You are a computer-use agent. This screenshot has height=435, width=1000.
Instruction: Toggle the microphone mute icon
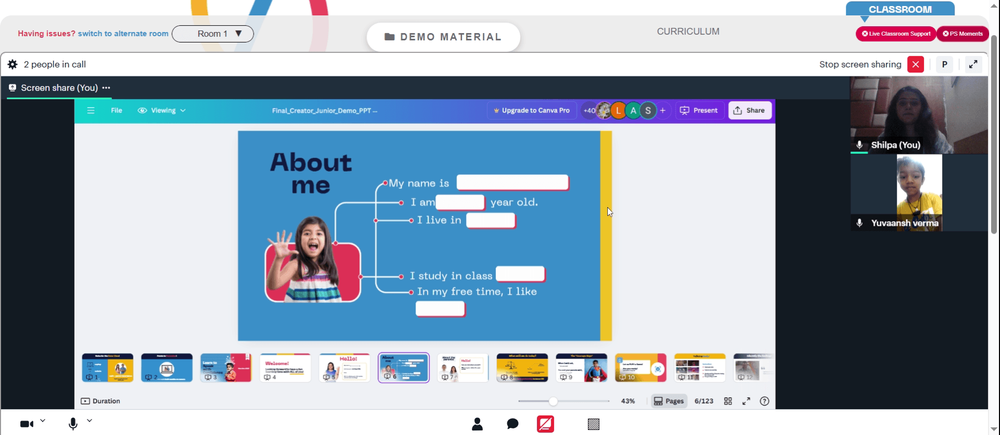(x=73, y=424)
